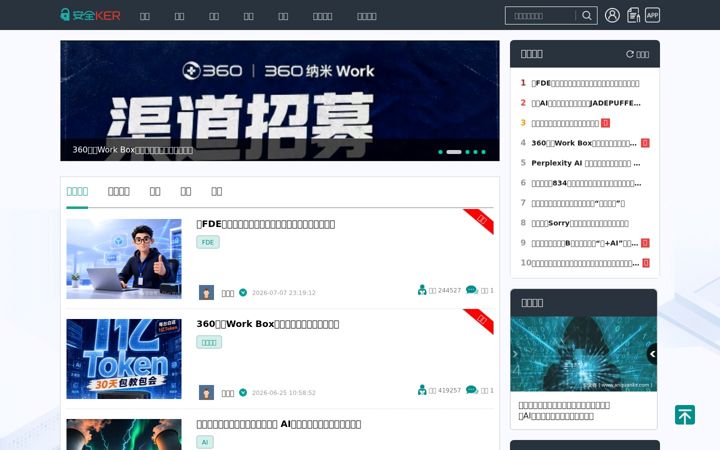This screenshot has width=720, height=450.
Task: Click the green back-to-top arrow button
Action: (685, 415)
